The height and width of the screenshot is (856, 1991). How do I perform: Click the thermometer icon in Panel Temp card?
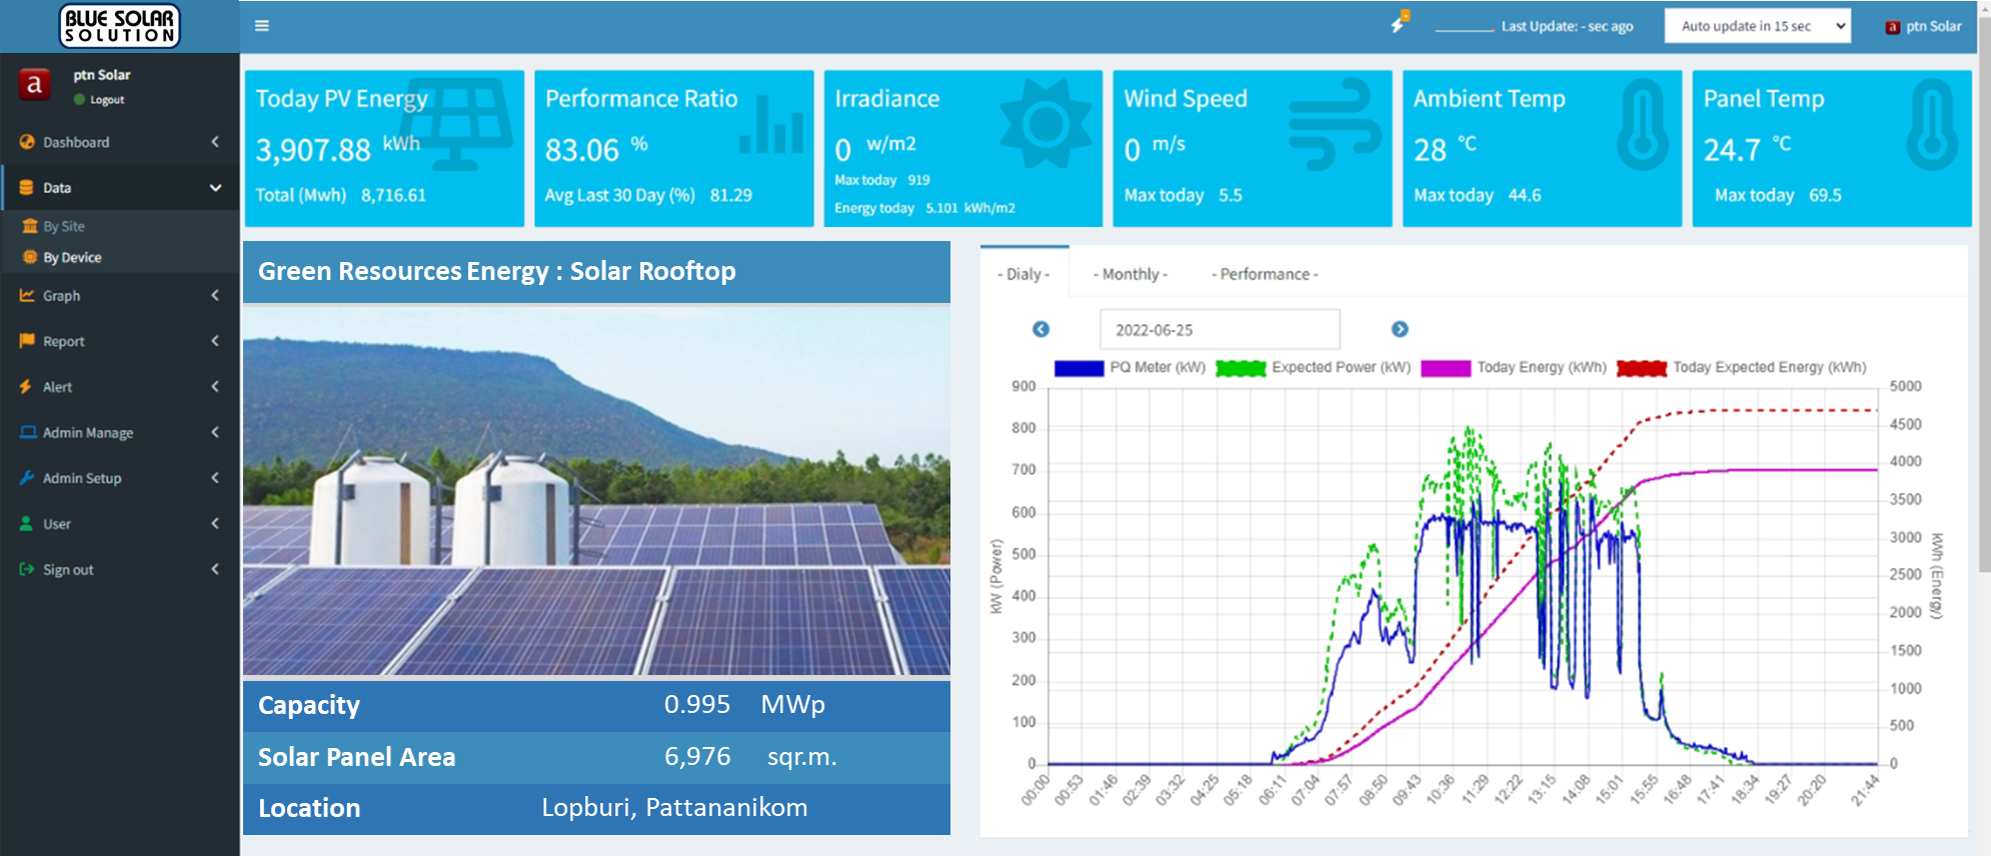point(1933,124)
